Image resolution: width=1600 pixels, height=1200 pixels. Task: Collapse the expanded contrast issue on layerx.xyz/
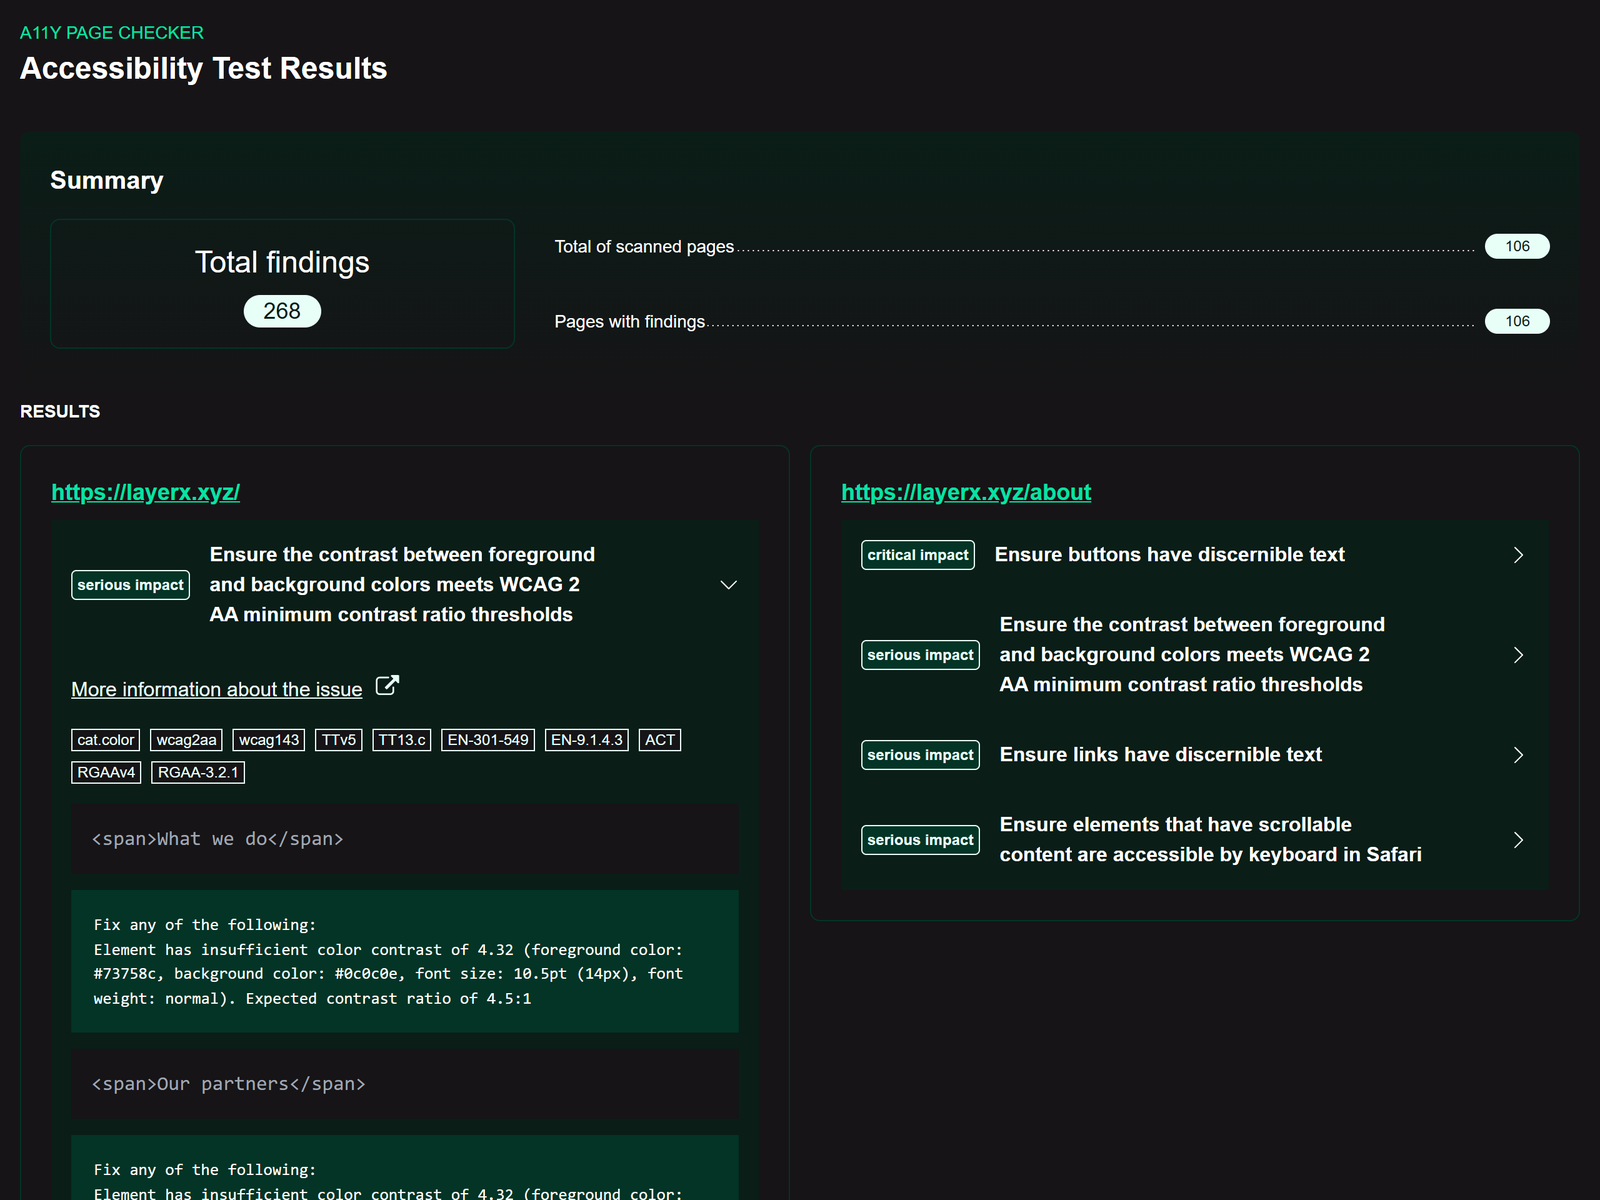pyautogui.click(x=729, y=585)
